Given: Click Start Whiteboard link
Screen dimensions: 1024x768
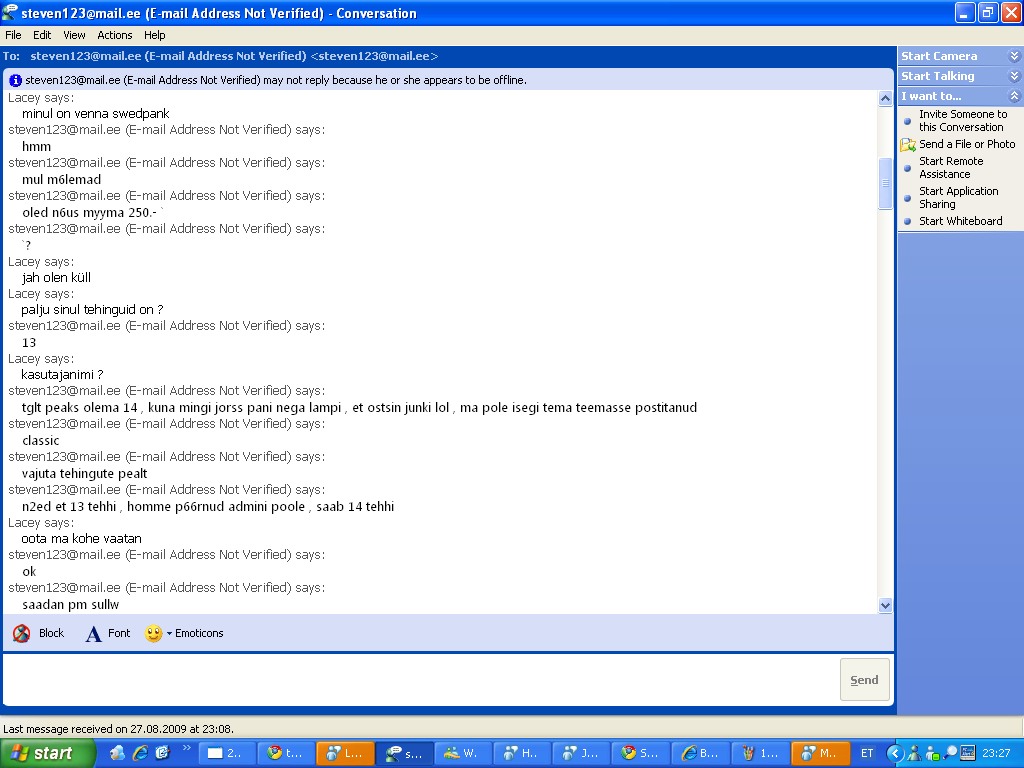Looking at the screenshot, I should tap(960, 221).
